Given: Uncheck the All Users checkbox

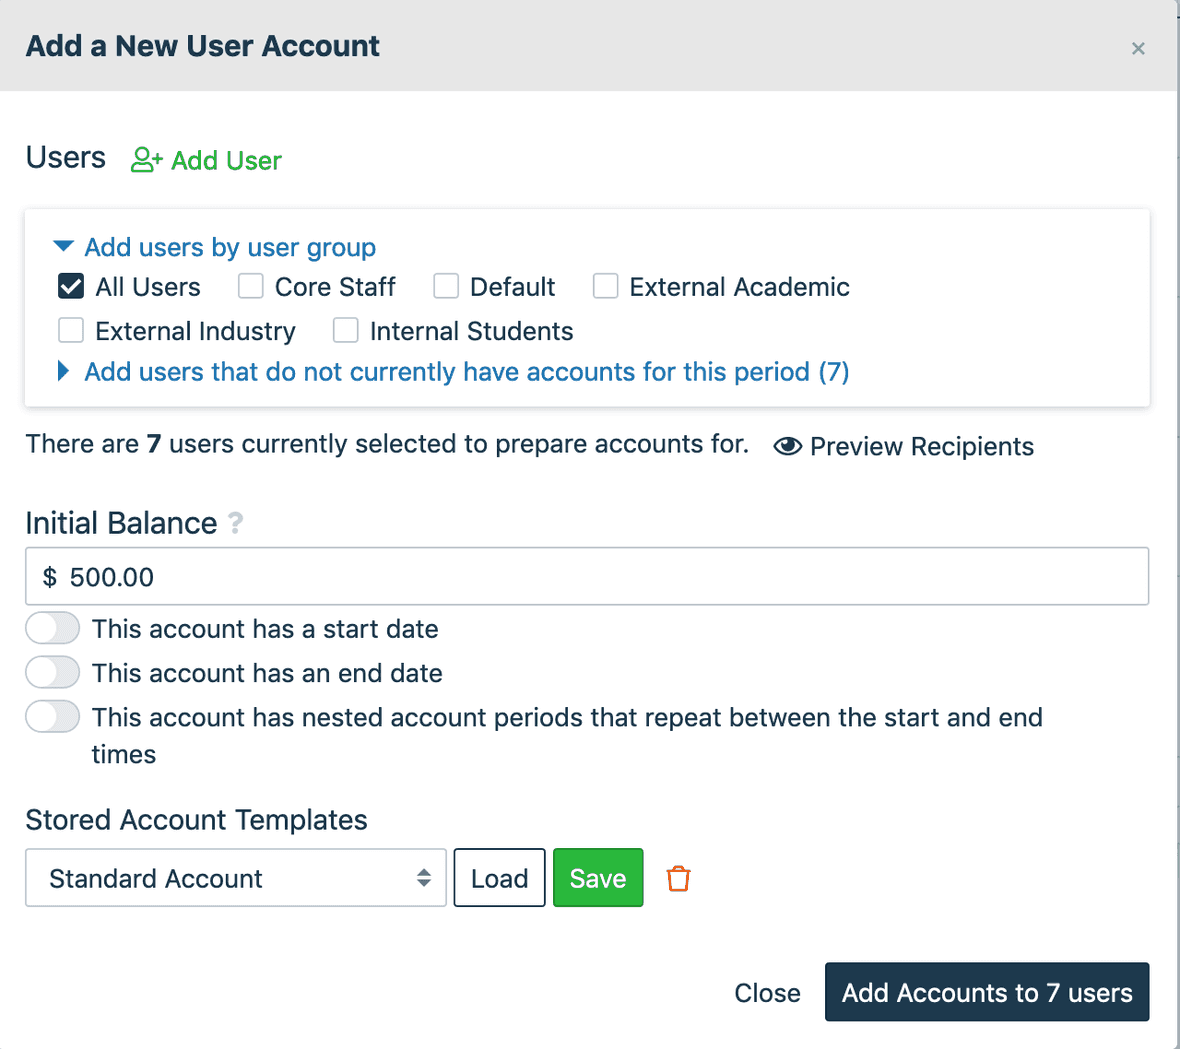Looking at the screenshot, I should [x=70, y=286].
